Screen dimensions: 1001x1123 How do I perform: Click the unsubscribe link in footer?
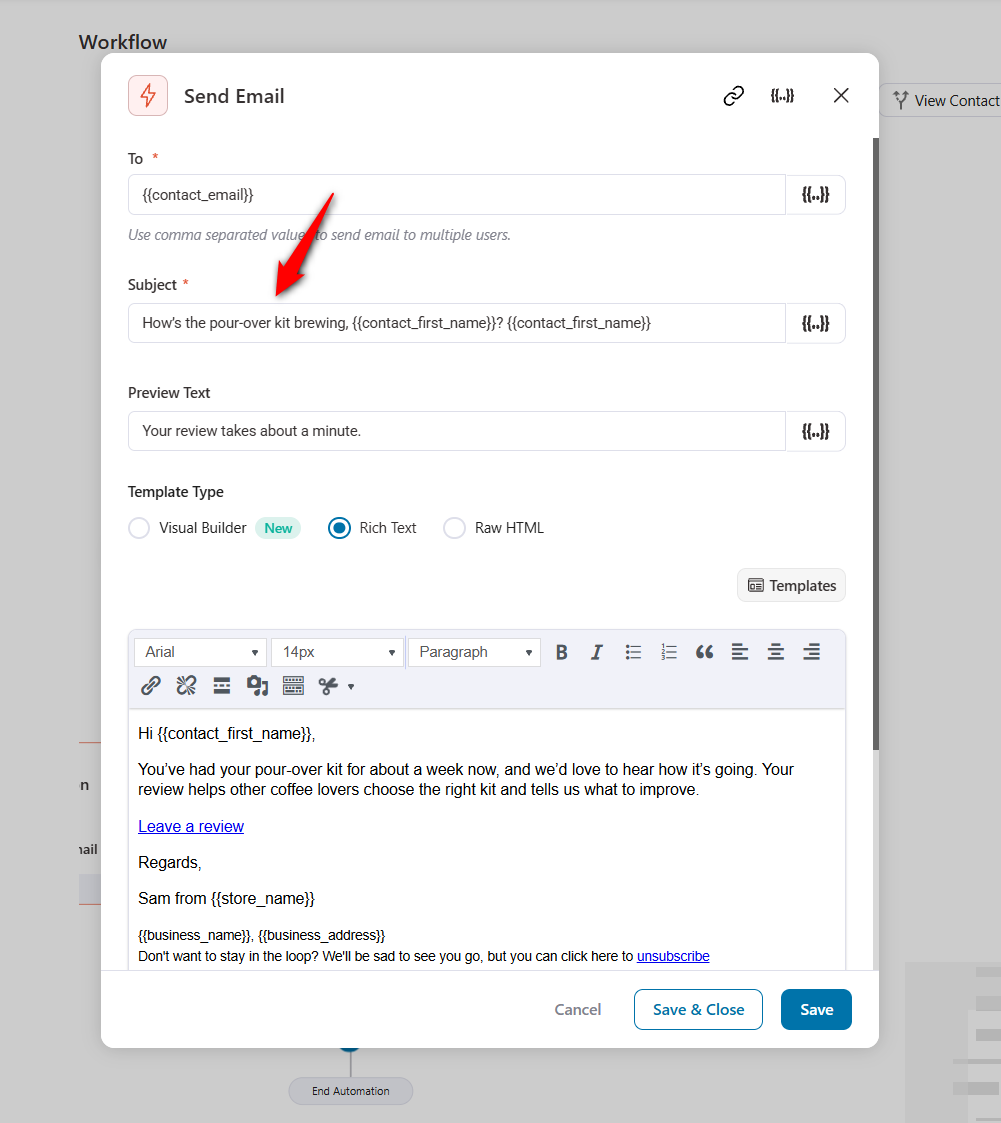click(x=673, y=956)
